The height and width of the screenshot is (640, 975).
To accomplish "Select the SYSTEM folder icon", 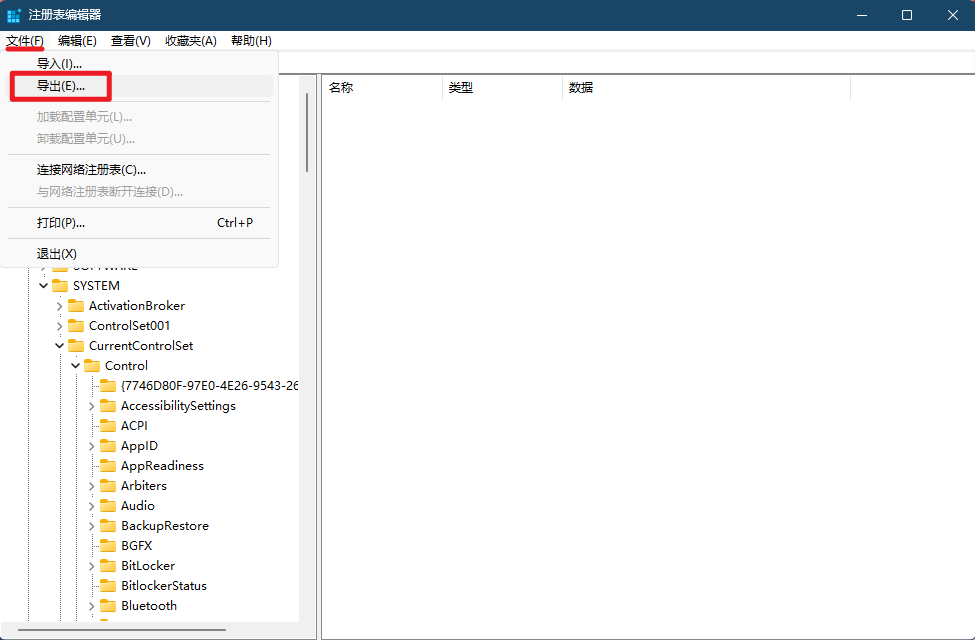I will (x=60, y=286).
